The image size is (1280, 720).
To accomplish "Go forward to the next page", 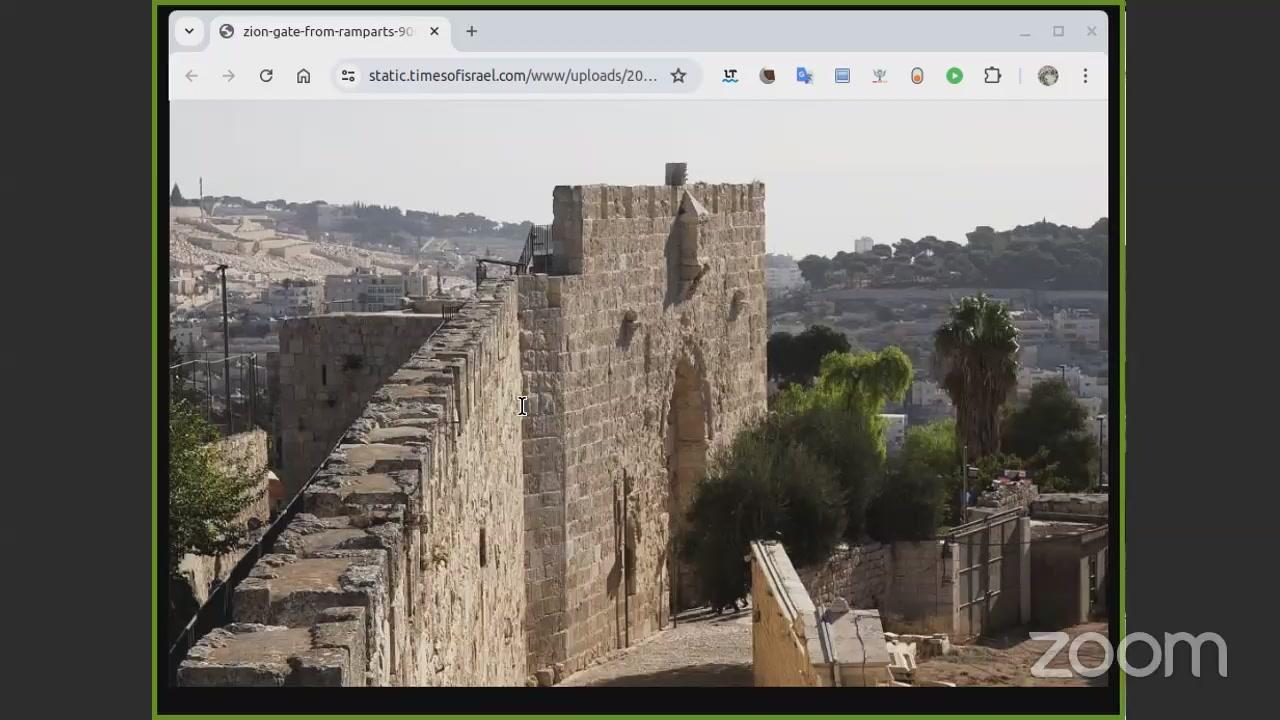I will (x=229, y=76).
